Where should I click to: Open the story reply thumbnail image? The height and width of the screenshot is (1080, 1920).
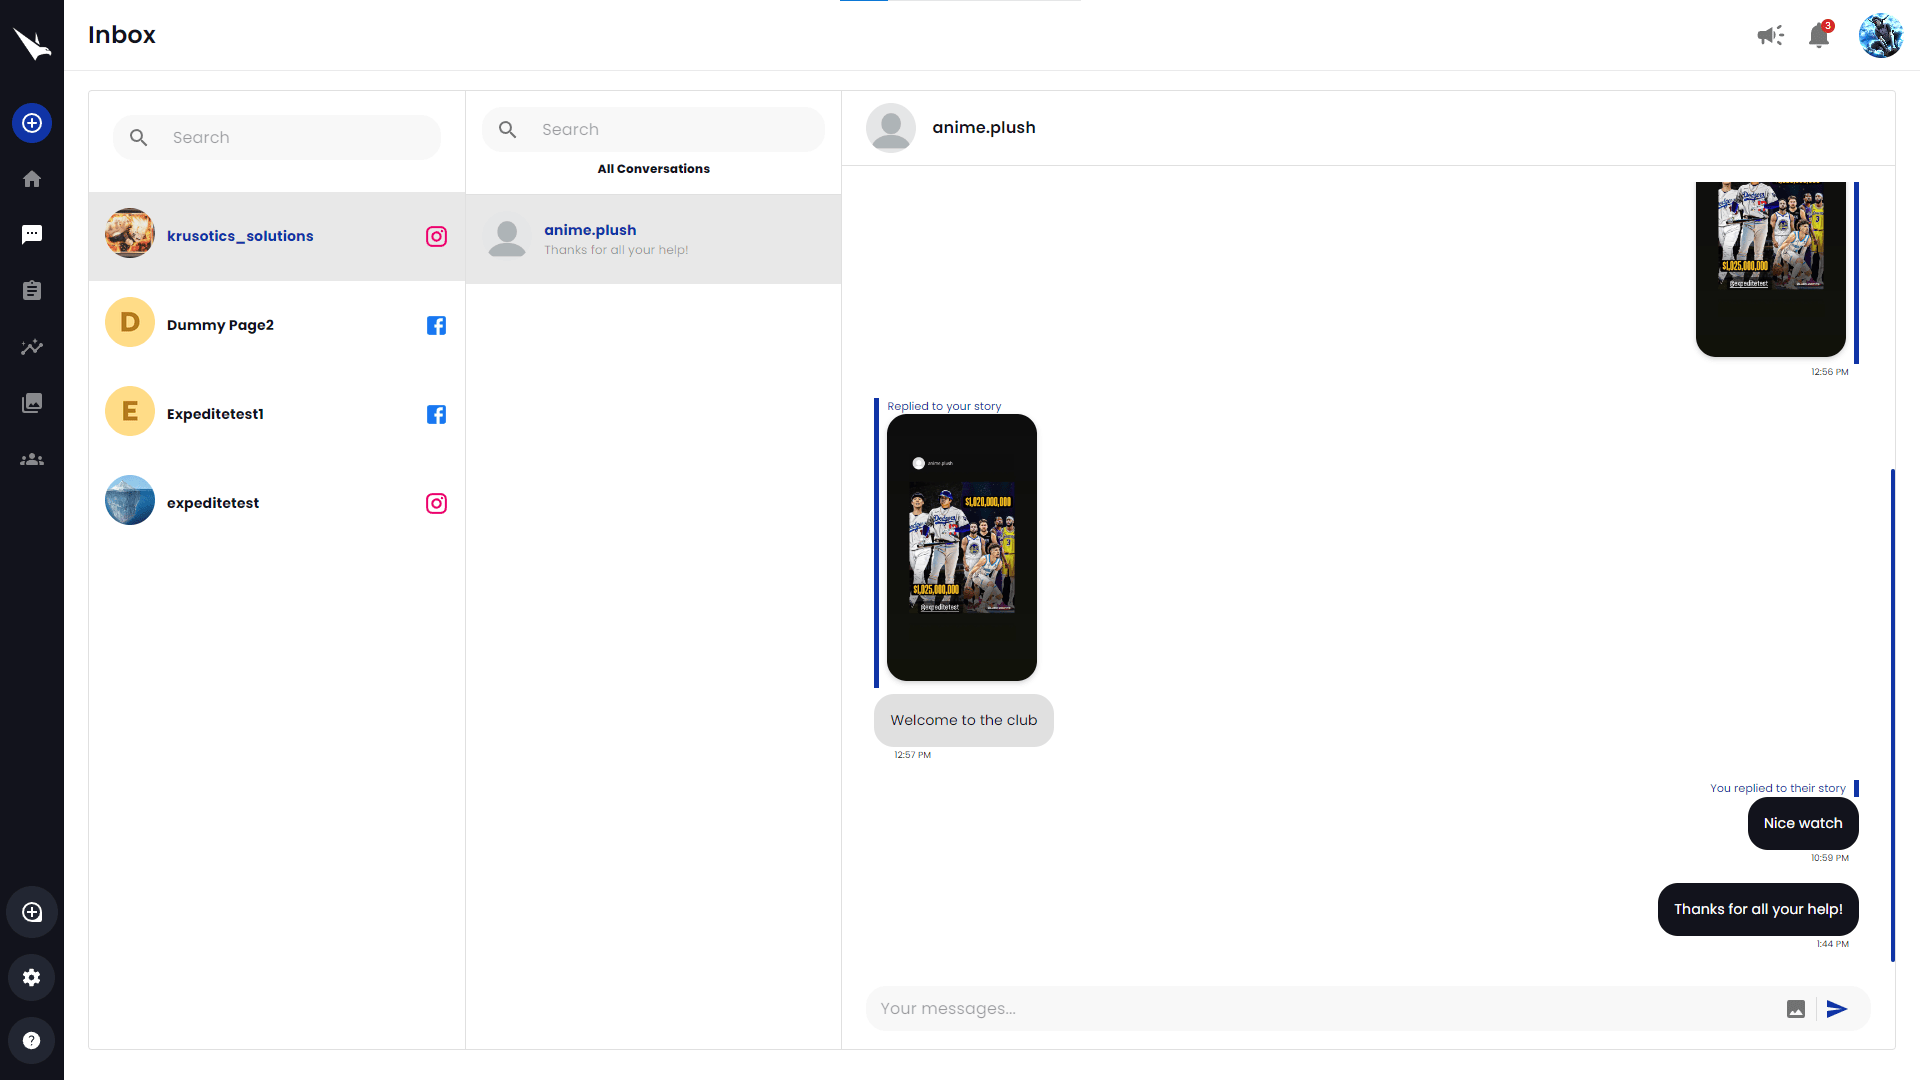tap(961, 547)
